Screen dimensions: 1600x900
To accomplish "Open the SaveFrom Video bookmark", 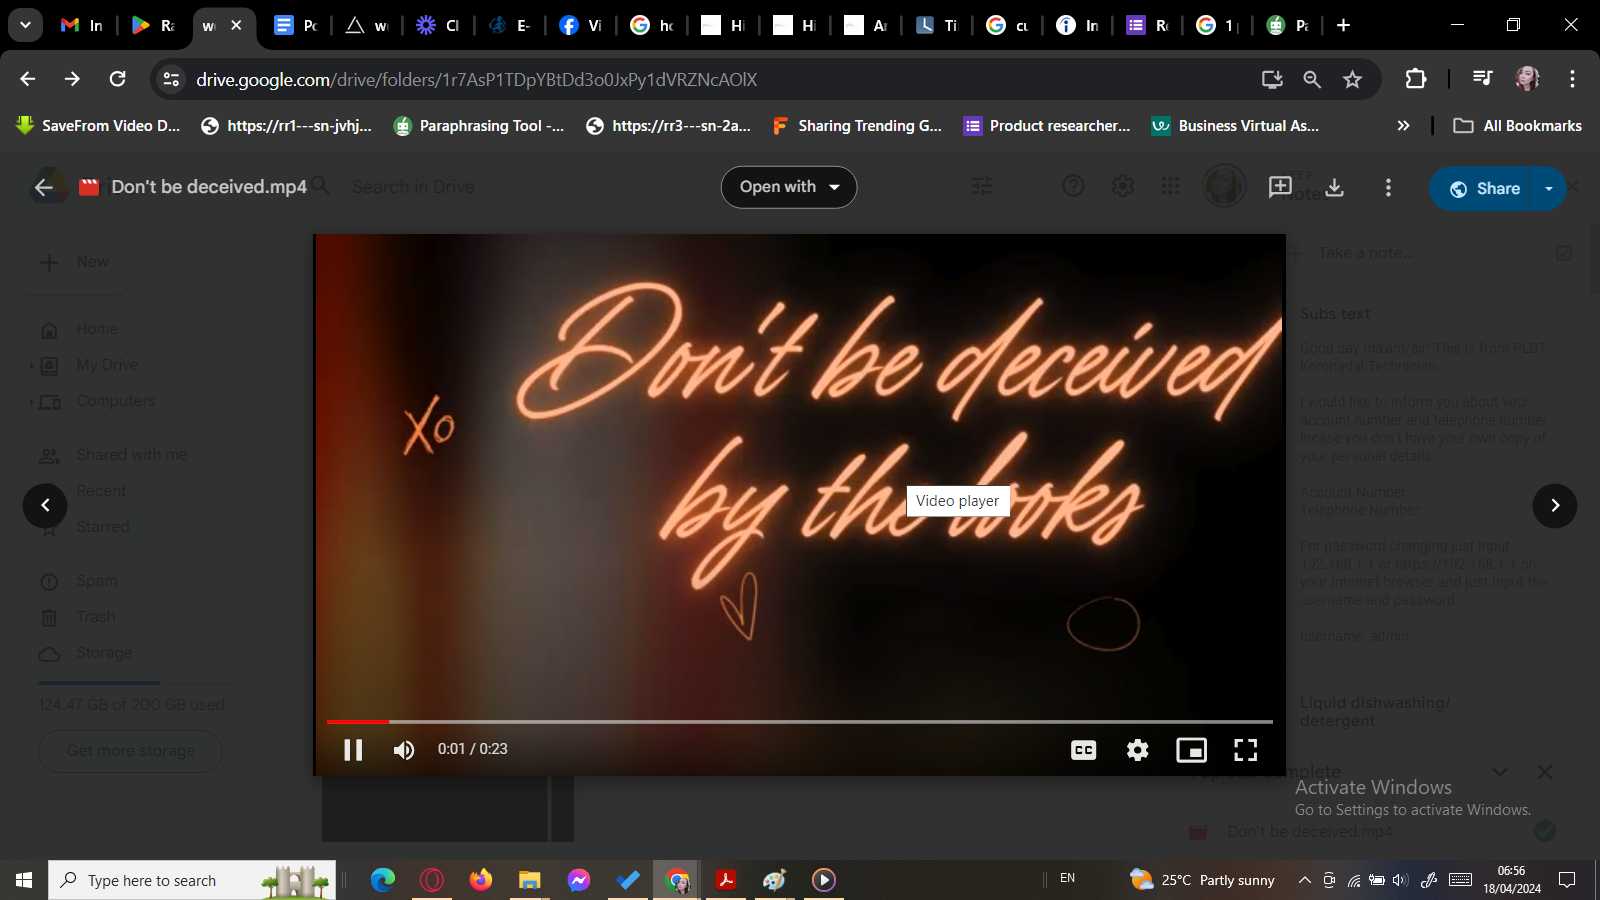I will [98, 125].
